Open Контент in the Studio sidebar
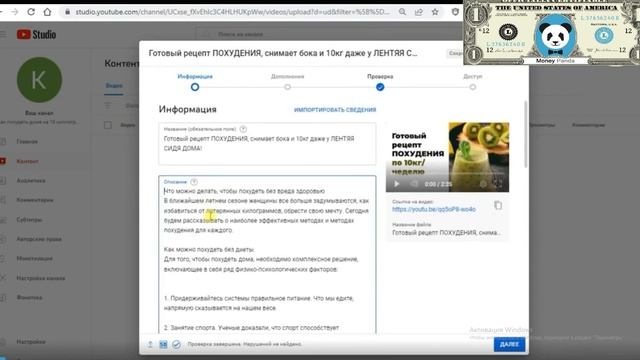Viewport: 640px width, 360px height. (x=27, y=161)
